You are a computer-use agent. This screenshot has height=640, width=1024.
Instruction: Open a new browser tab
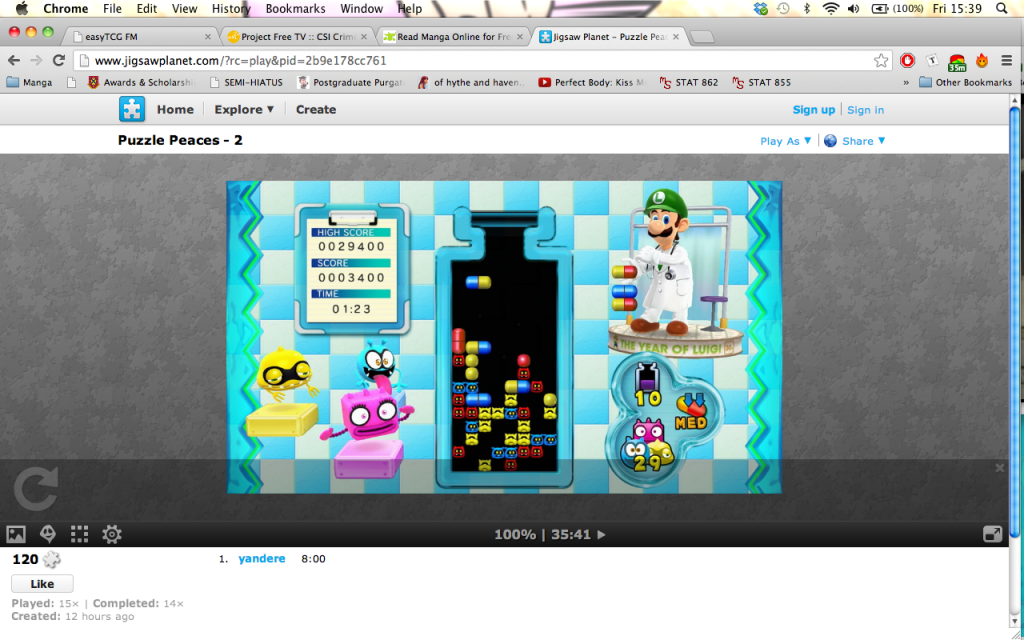point(701,37)
